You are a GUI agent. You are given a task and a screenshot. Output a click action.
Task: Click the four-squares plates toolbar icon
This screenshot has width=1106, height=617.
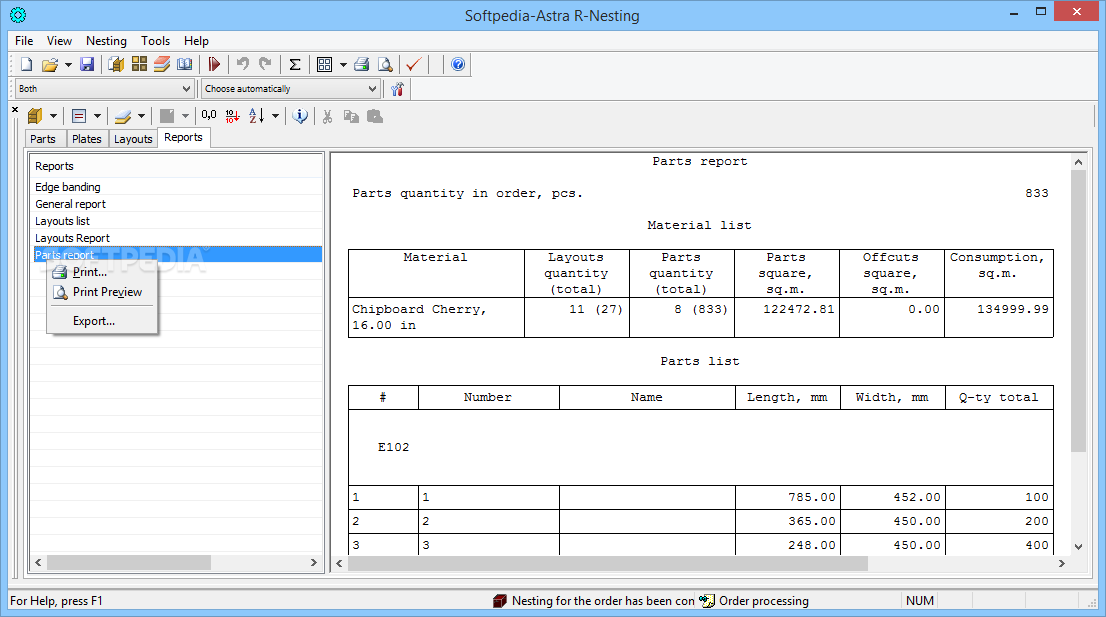coord(140,64)
